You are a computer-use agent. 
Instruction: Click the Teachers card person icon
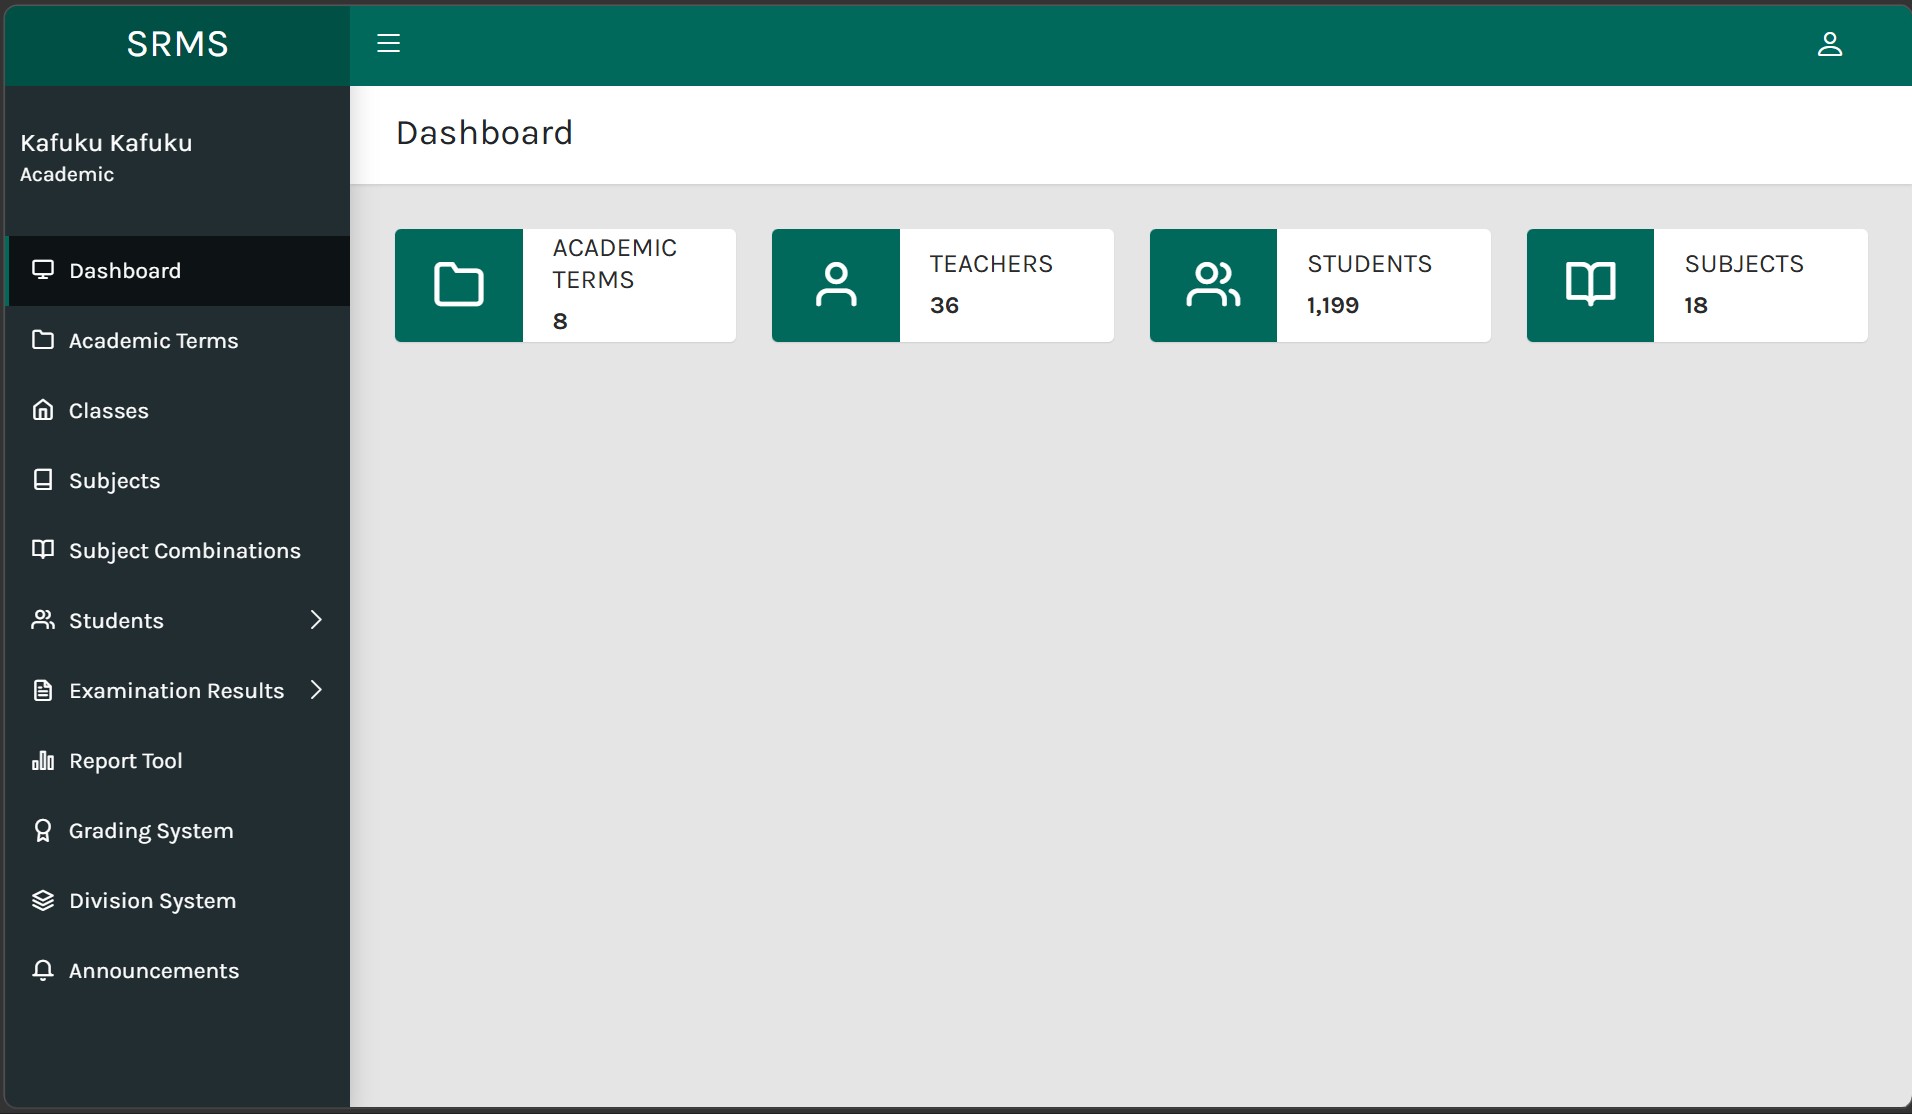point(836,285)
